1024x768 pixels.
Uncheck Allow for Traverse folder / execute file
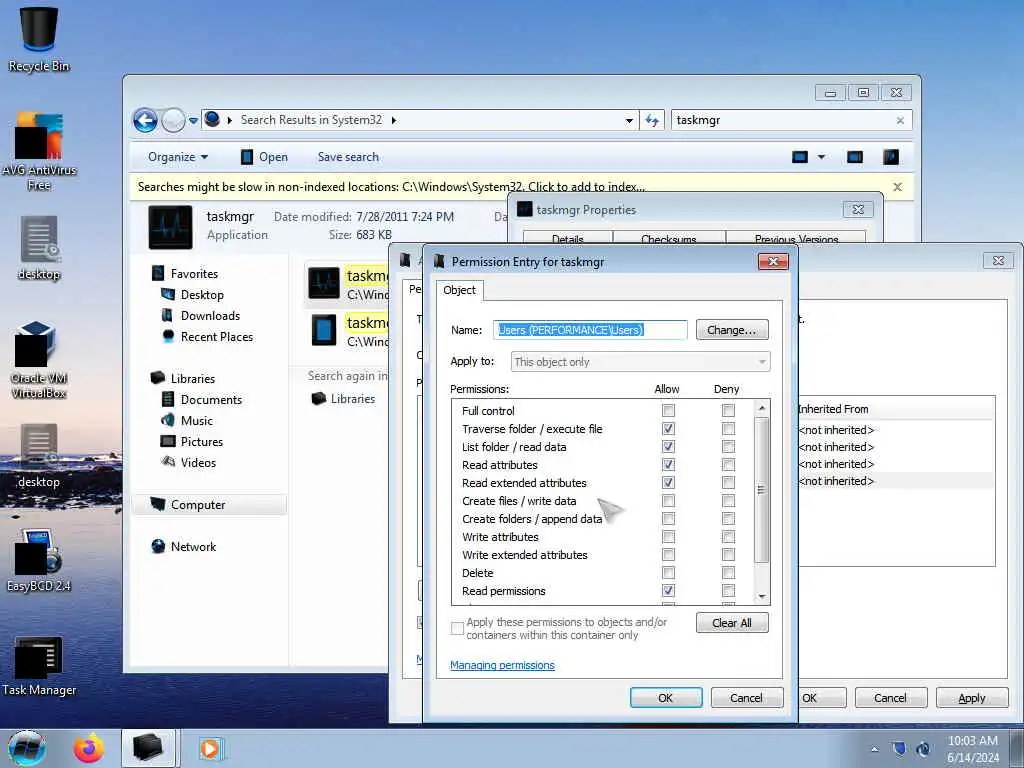(x=668, y=429)
